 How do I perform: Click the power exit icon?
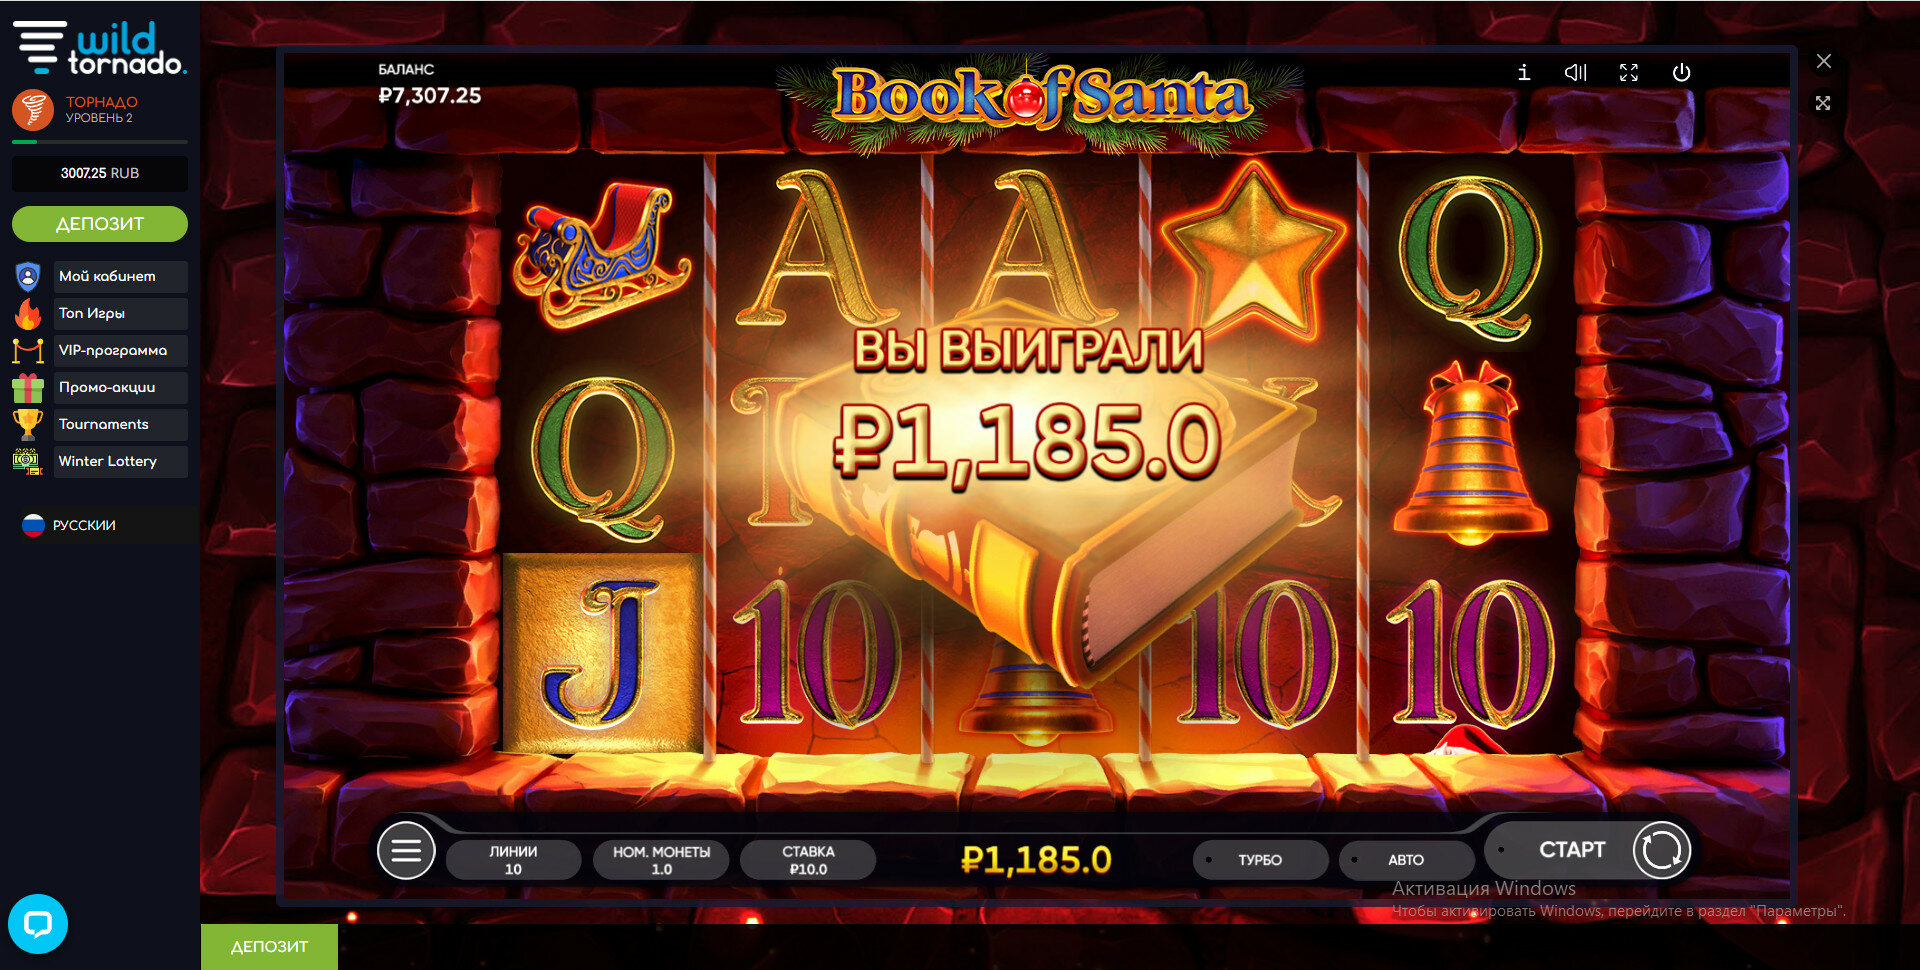pyautogui.click(x=1682, y=73)
